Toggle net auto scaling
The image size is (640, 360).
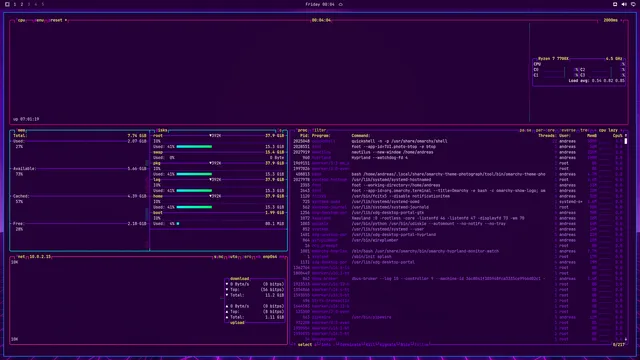click(x=233, y=257)
